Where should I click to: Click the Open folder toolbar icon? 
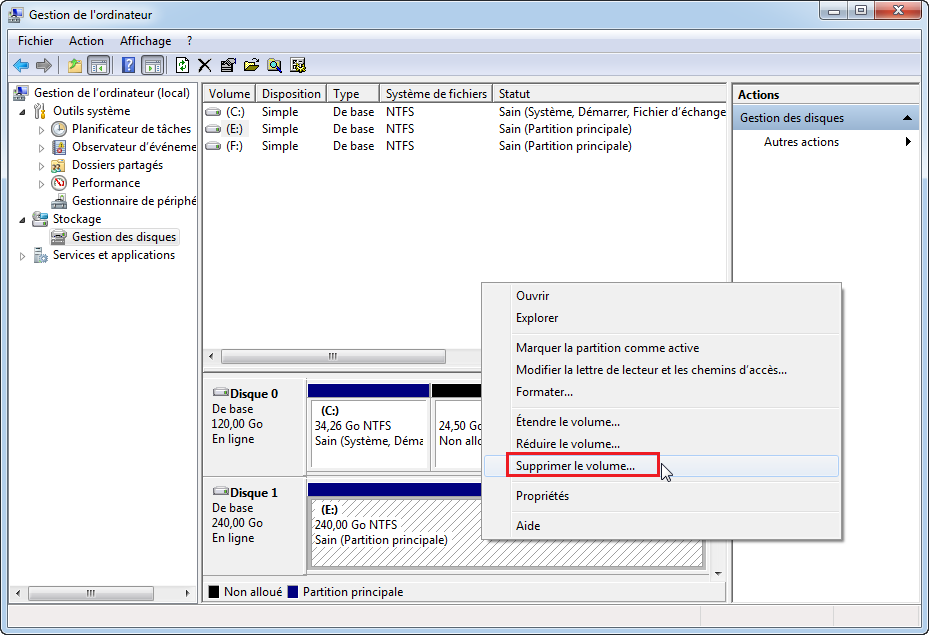click(251, 65)
